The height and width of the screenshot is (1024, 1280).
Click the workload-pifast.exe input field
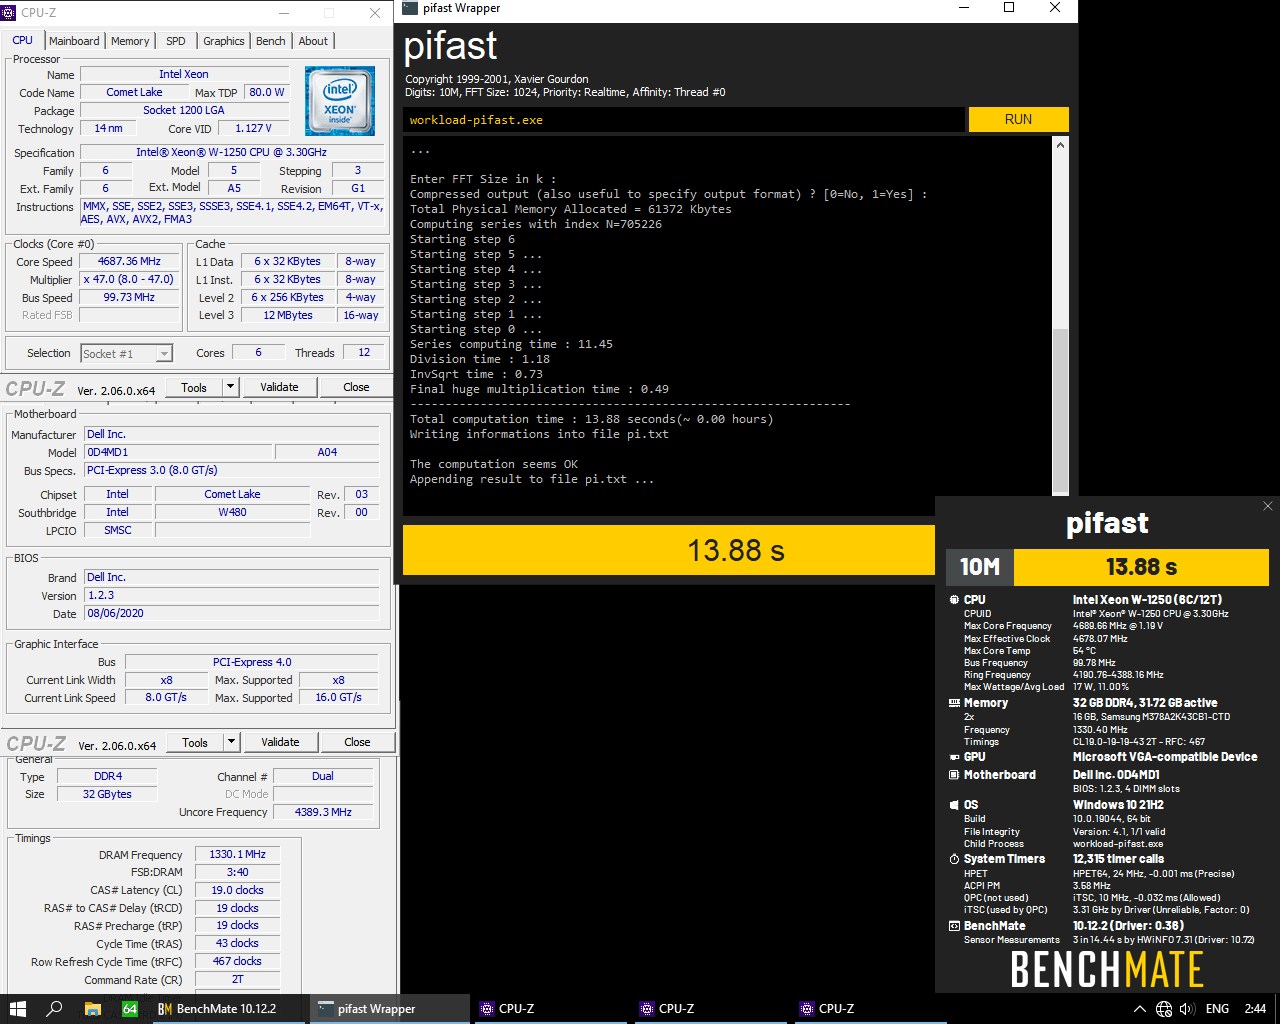click(685, 120)
